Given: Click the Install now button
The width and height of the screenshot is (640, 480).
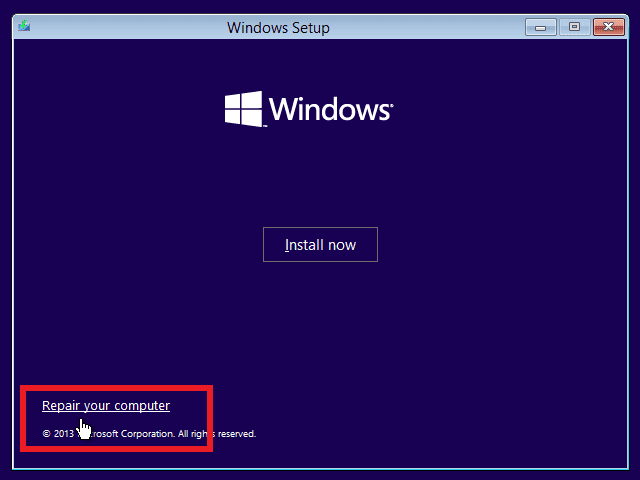Looking at the screenshot, I should 320,244.
